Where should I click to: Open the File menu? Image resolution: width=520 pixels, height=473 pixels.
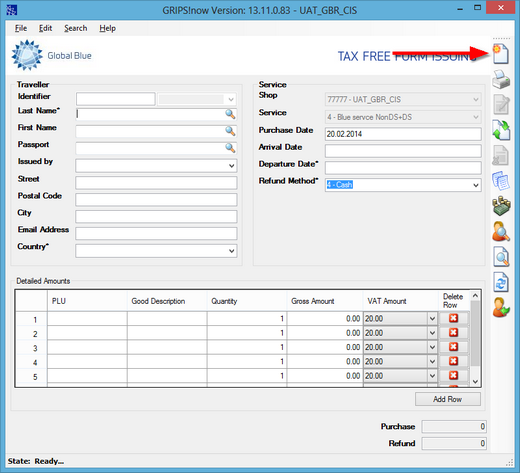21,28
